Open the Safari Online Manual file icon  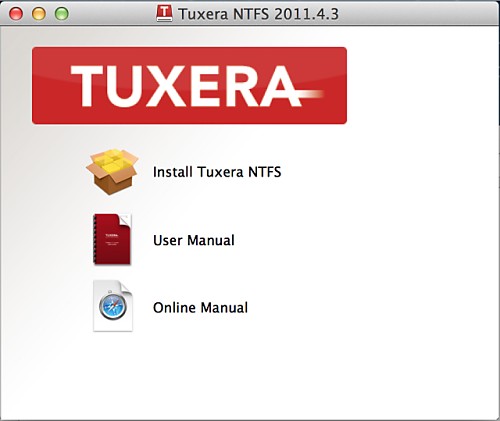click(113, 306)
